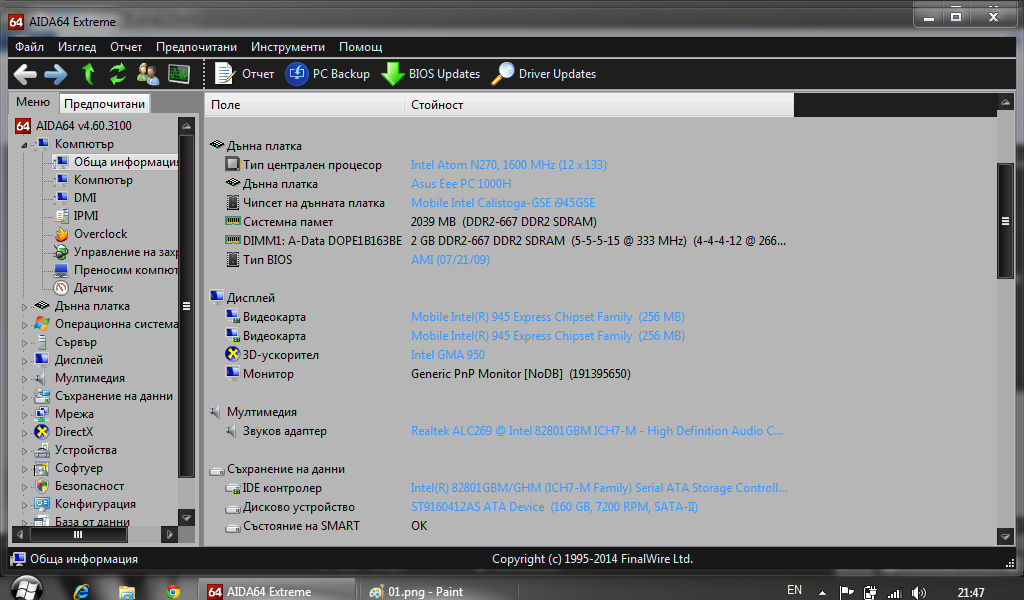Click the green Refresh arrows icon

pos(118,74)
